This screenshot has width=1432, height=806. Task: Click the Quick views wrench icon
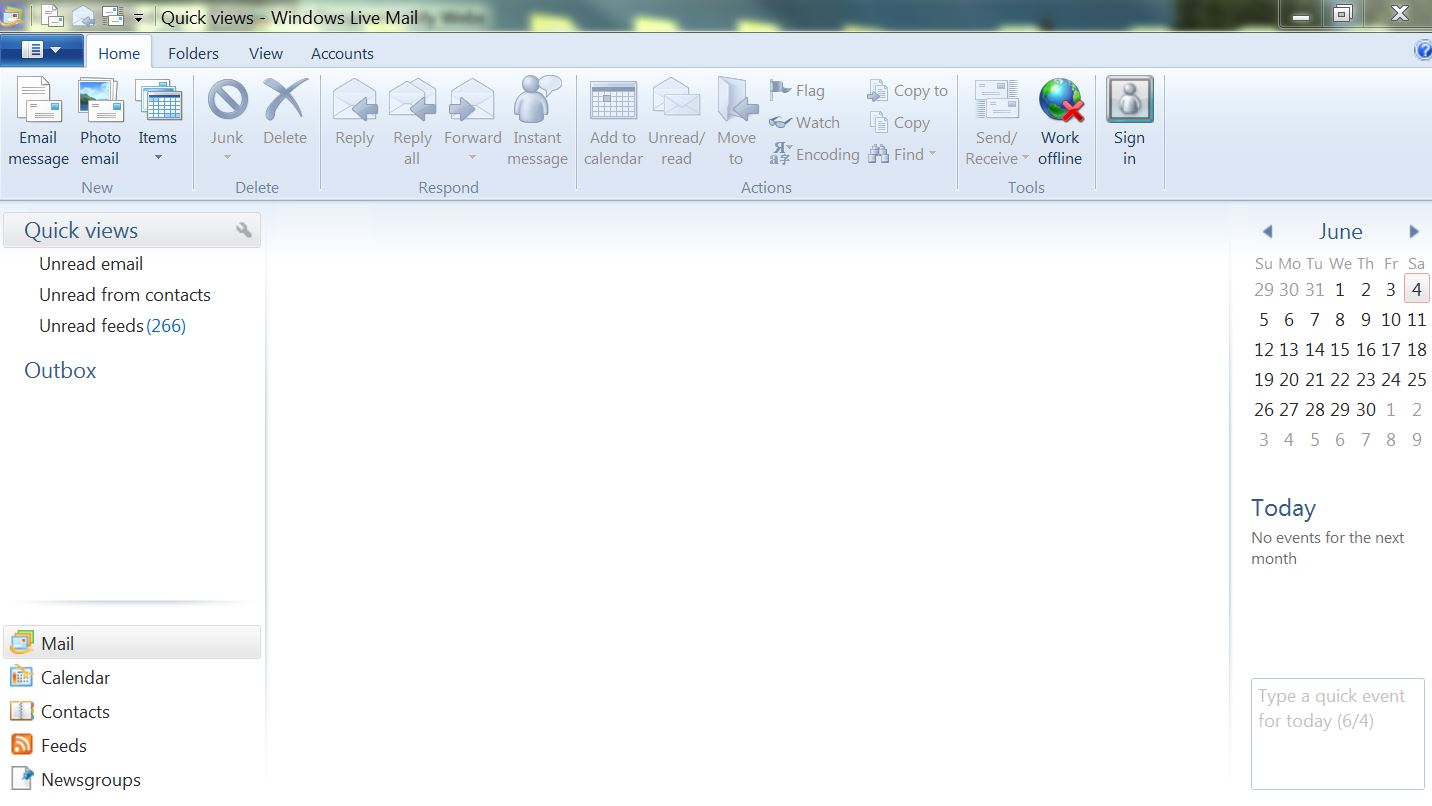244,231
